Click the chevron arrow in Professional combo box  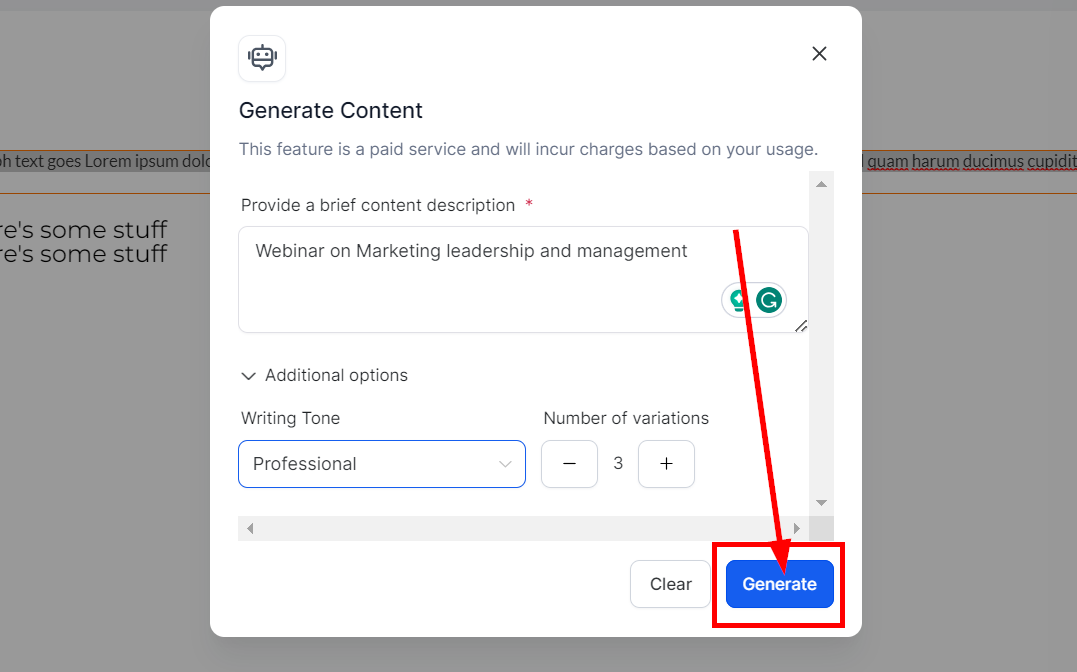505,464
